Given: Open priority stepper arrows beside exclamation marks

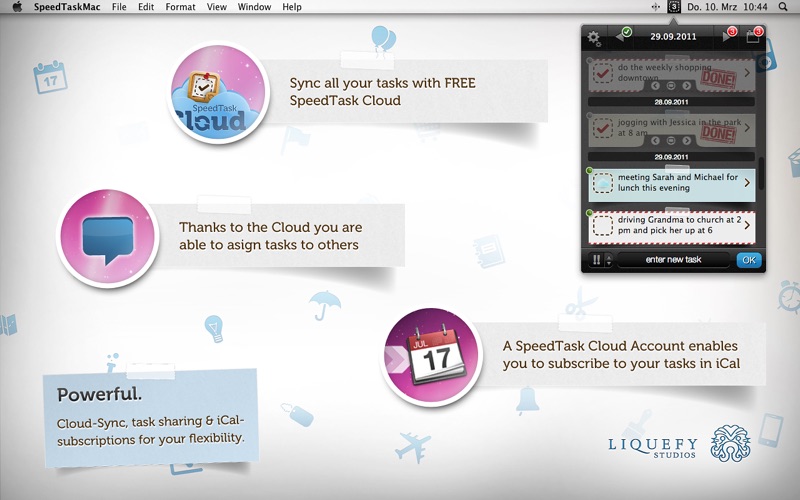Looking at the screenshot, I should pyautogui.click(x=608, y=260).
